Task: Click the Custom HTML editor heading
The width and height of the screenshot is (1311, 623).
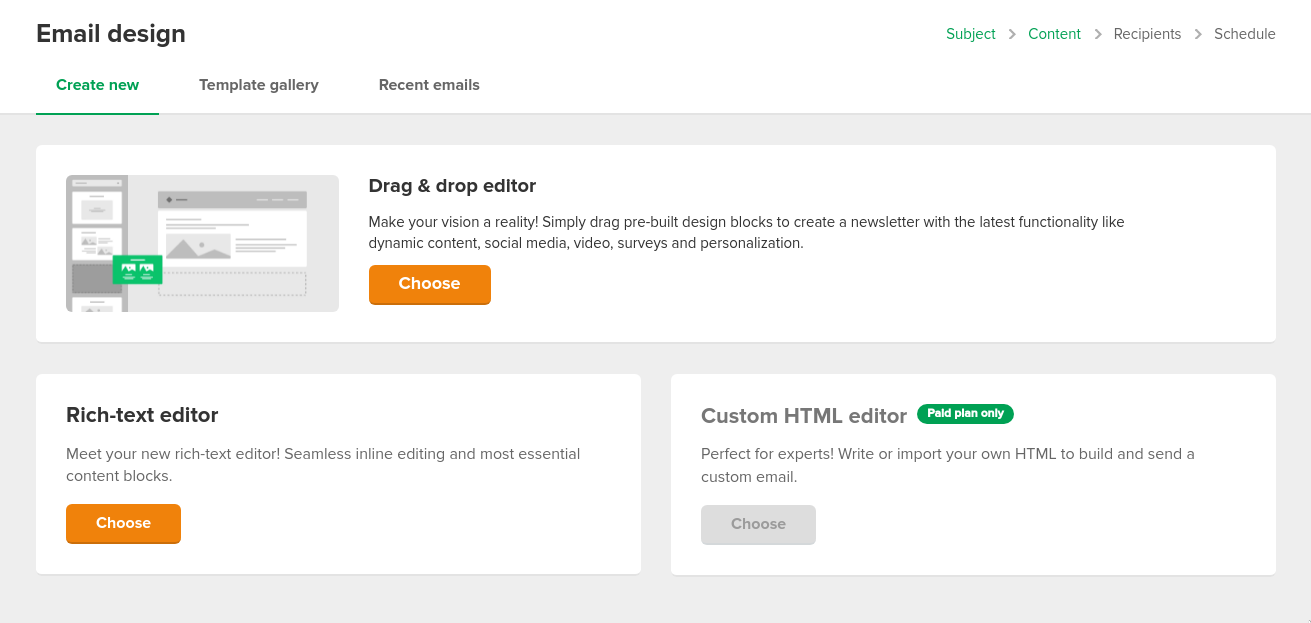Action: [804, 416]
